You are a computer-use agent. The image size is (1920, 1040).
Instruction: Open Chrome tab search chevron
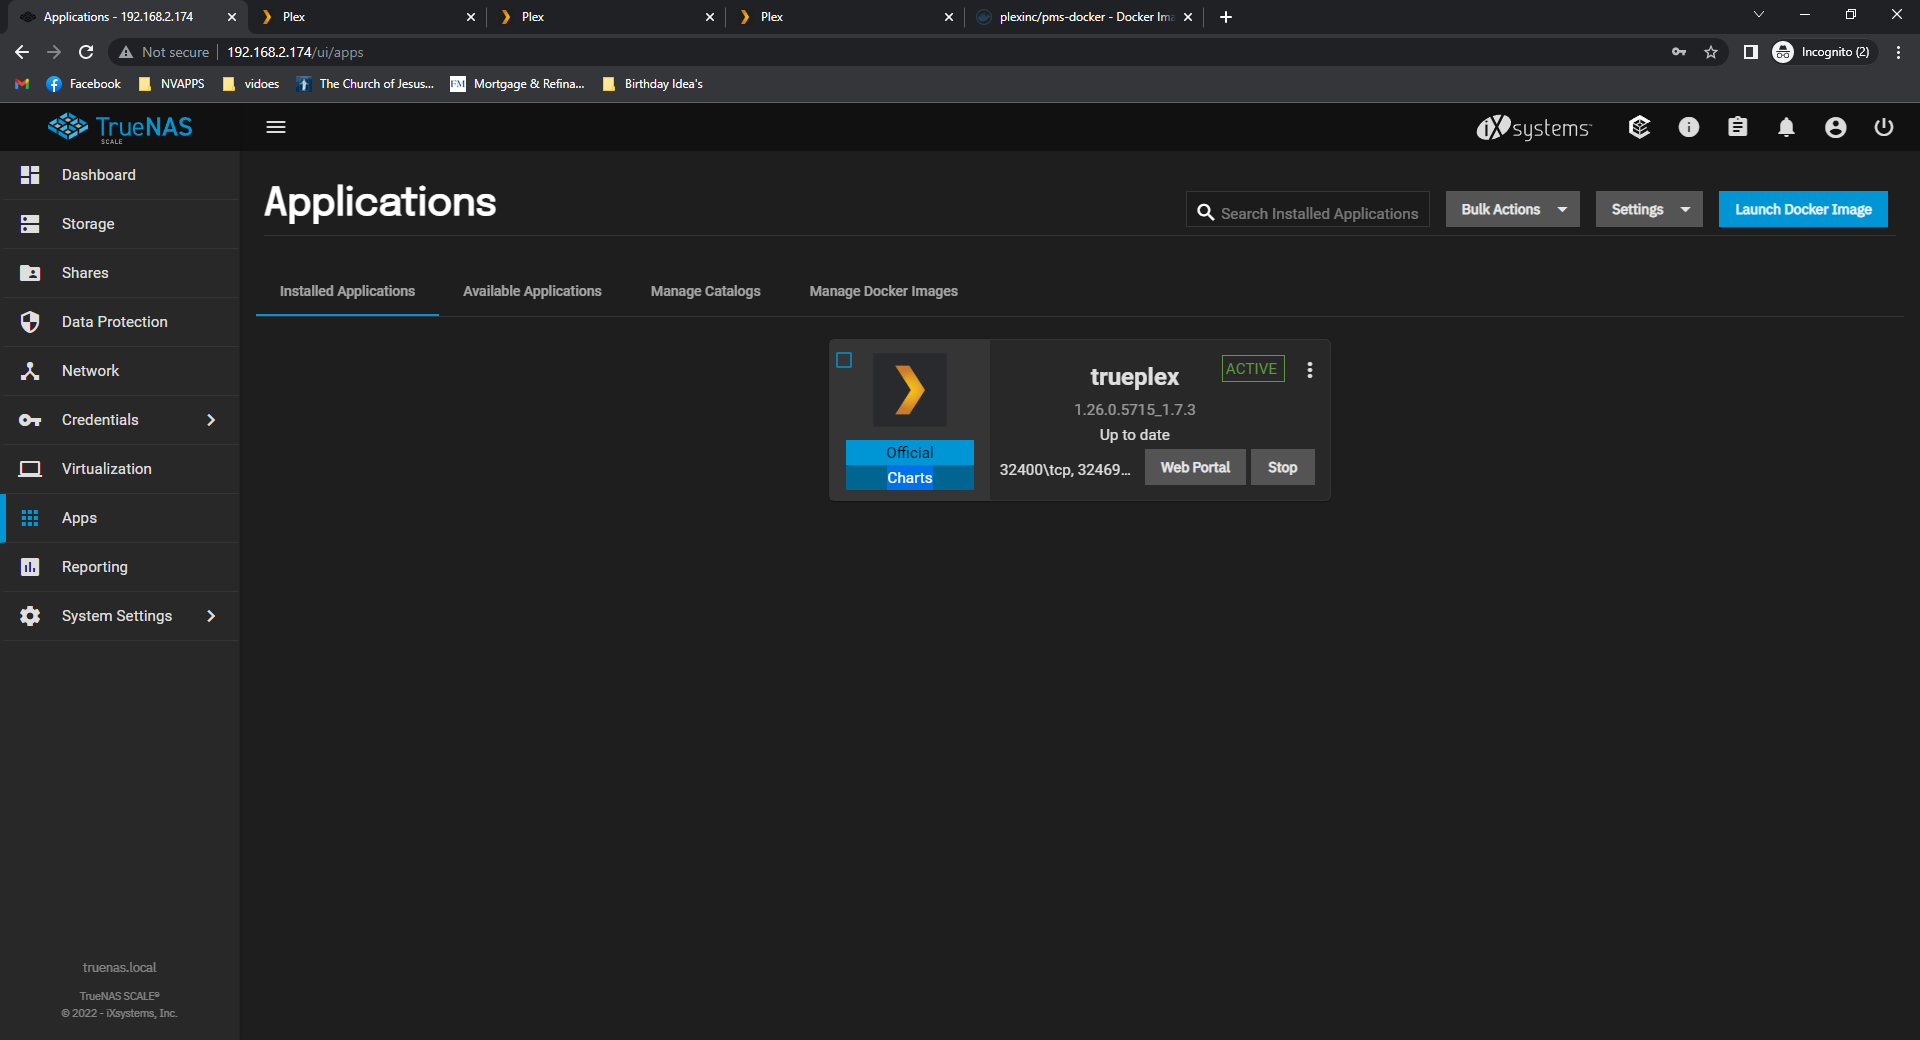[x=1759, y=15]
